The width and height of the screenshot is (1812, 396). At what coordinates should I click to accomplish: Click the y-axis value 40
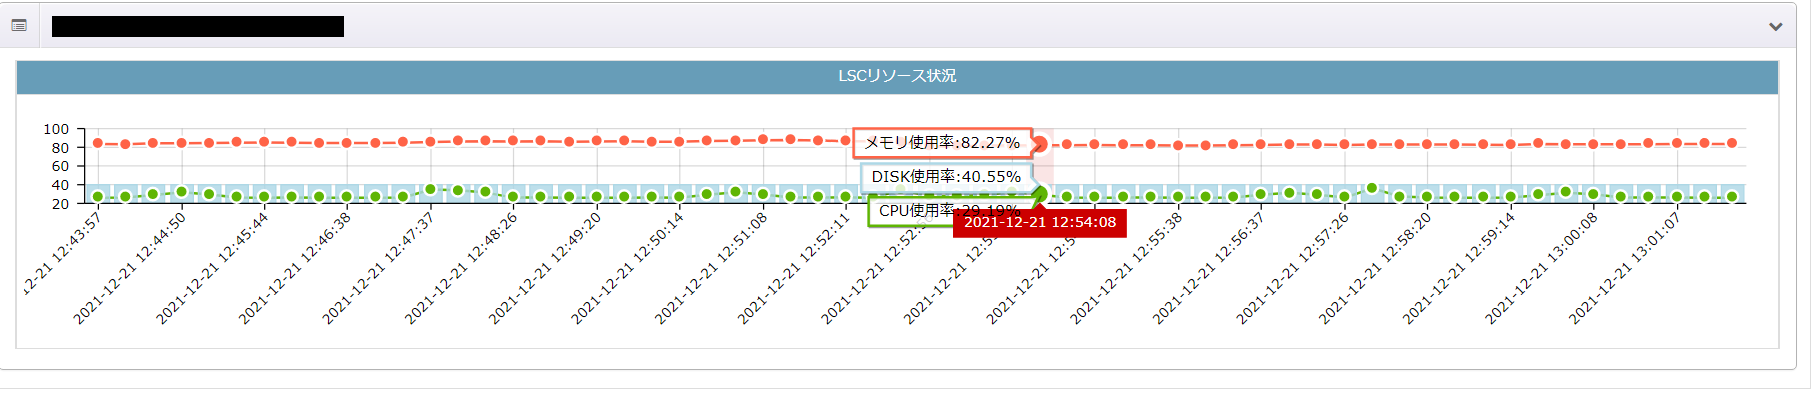60,185
